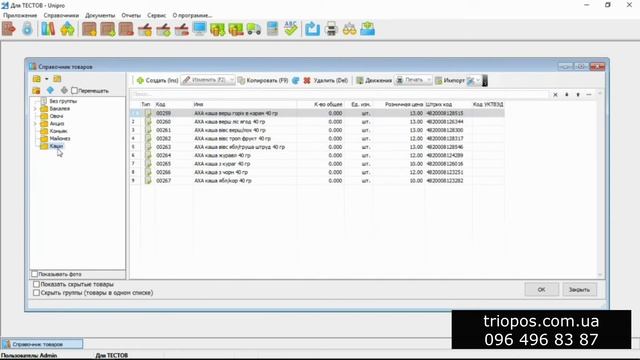The image size is (640, 360).
Task: Click the brown box with red minus icon
Action: [126, 29]
